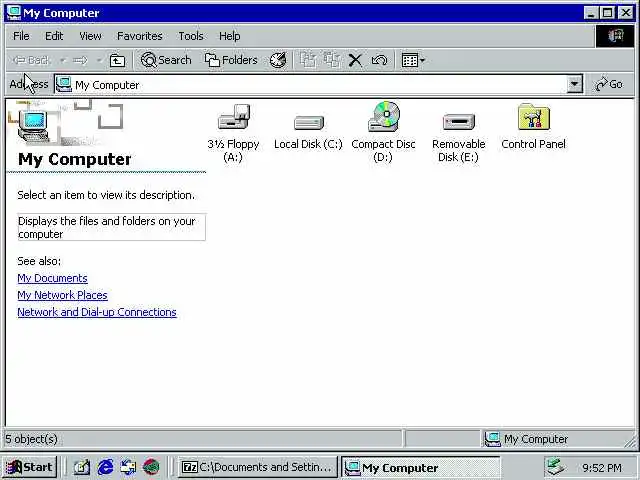640x480 pixels.
Task: Open the File menu
Action: click(21, 36)
